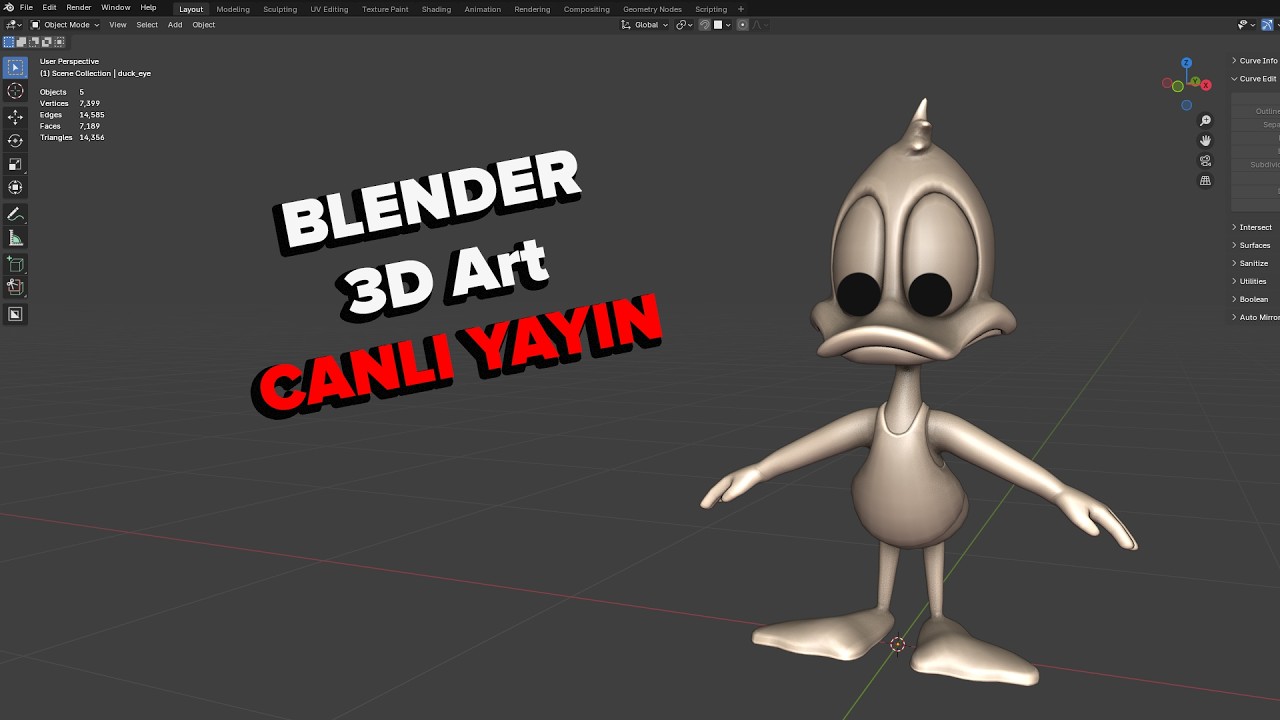The width and height of the screenshot is (1280, 720).
Task: Toggle proportional editing button
Action: pyautogui.click(x=742, y=25)
